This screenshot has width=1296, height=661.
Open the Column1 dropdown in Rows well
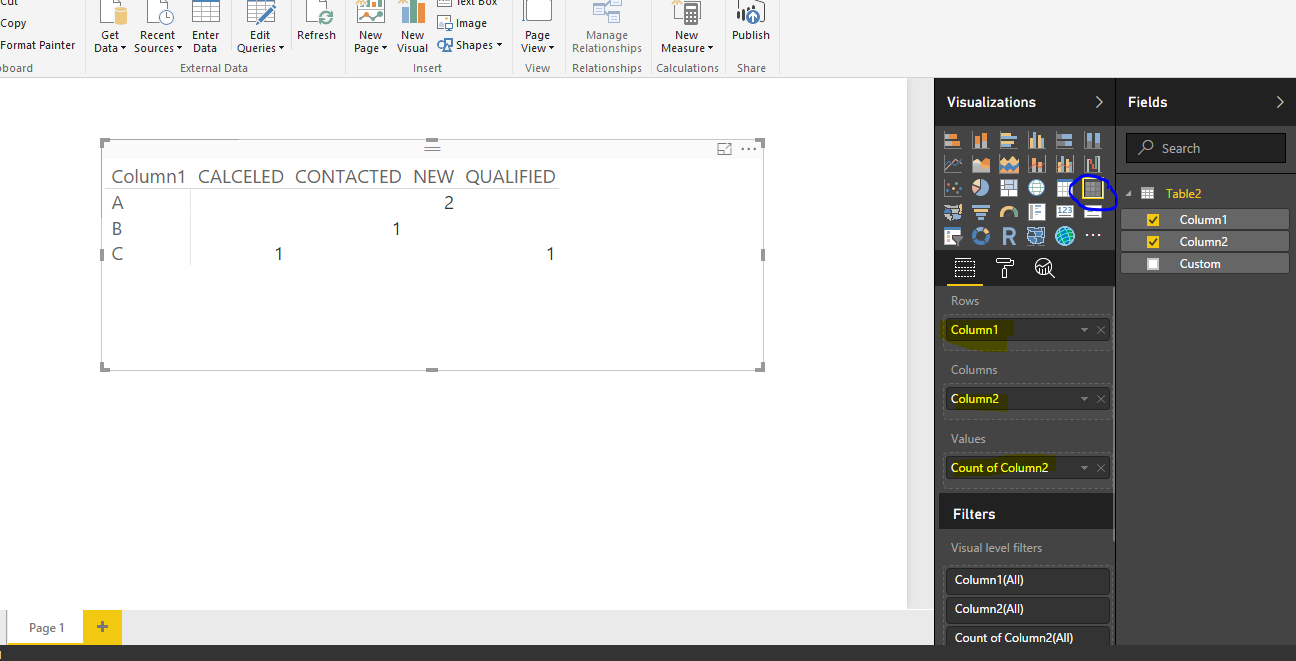tap(1084, 330)
